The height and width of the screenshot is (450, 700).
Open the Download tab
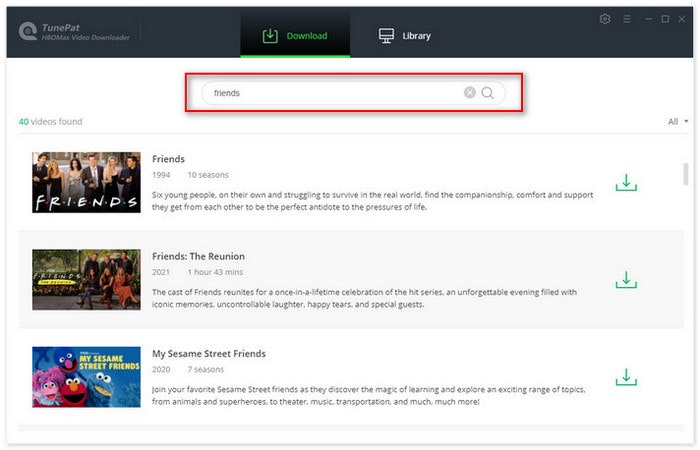[x=295, y=35]
